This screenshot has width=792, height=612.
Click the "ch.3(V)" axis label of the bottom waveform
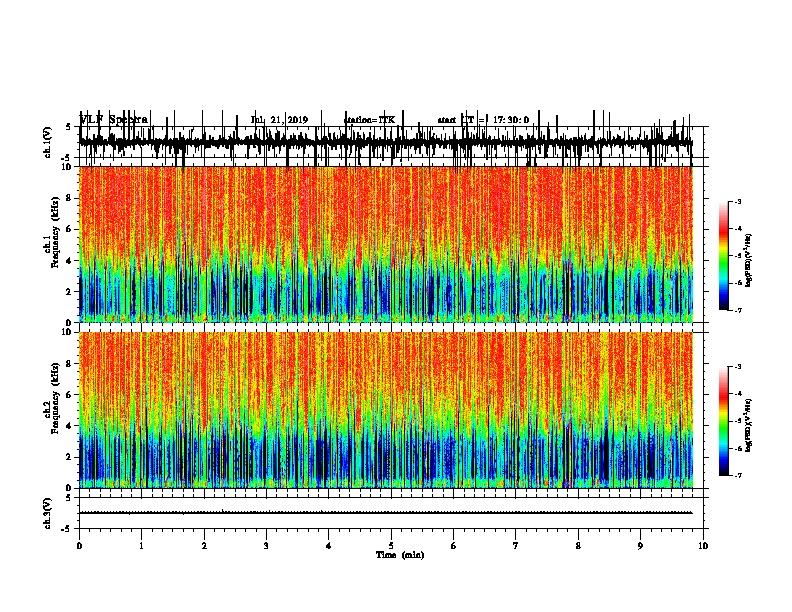48,513
